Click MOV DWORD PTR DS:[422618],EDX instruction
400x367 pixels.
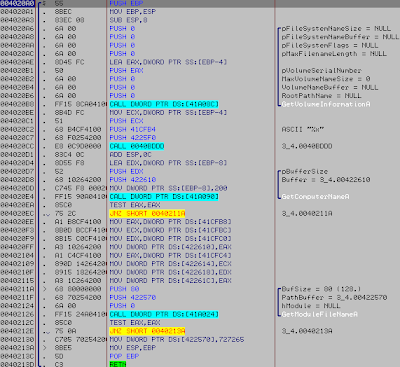170,272
